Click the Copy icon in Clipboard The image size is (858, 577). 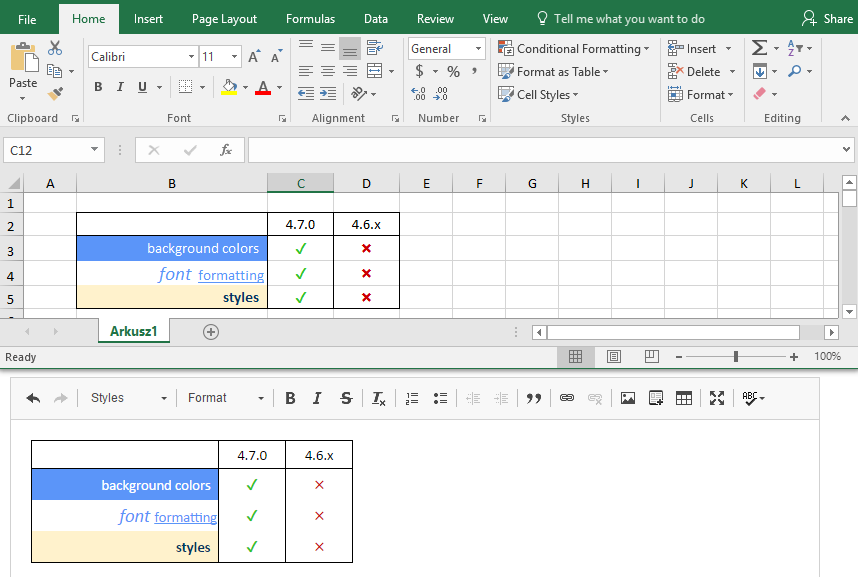point(54,71)
